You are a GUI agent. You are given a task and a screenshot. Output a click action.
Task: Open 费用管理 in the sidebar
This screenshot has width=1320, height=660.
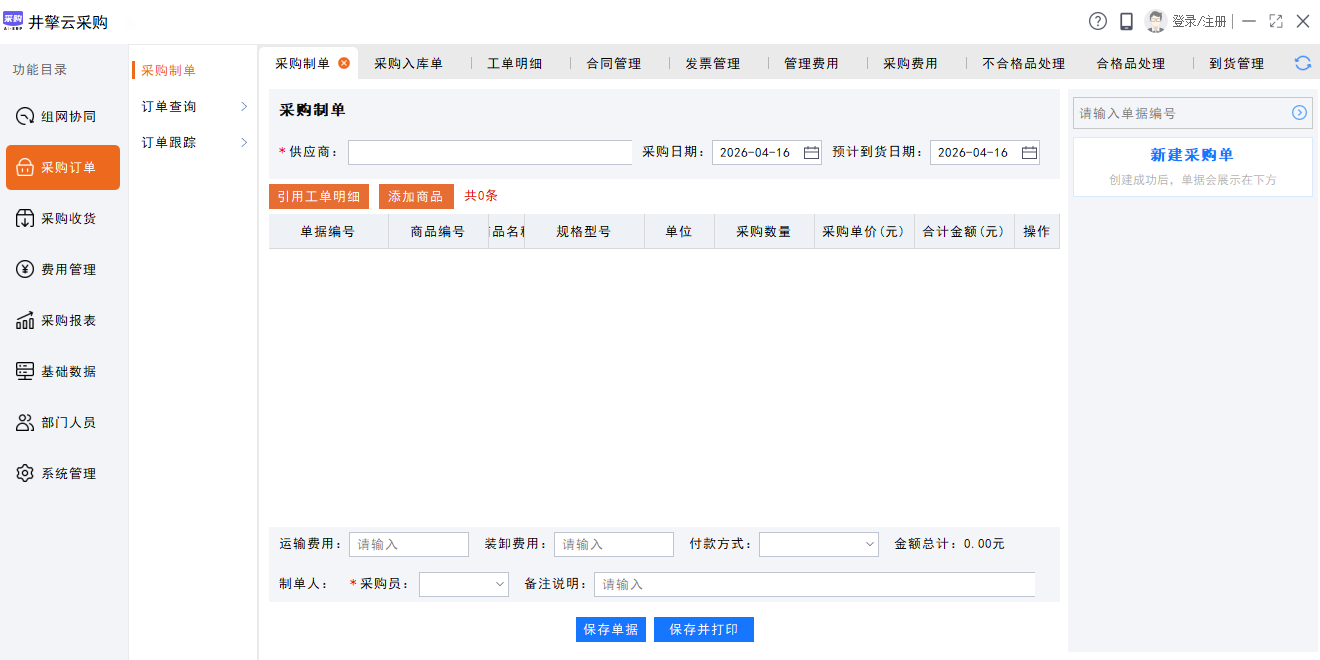63,269
